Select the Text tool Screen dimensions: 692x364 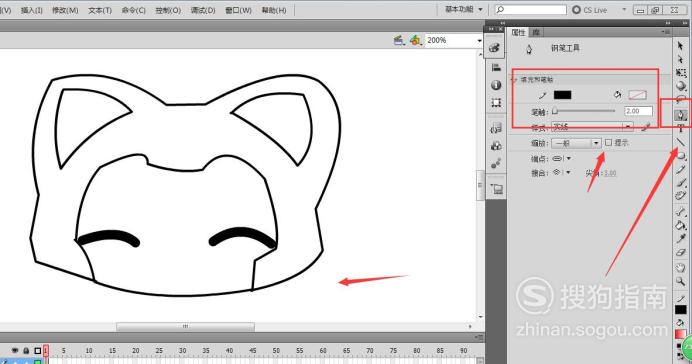(x=681, y=129)
